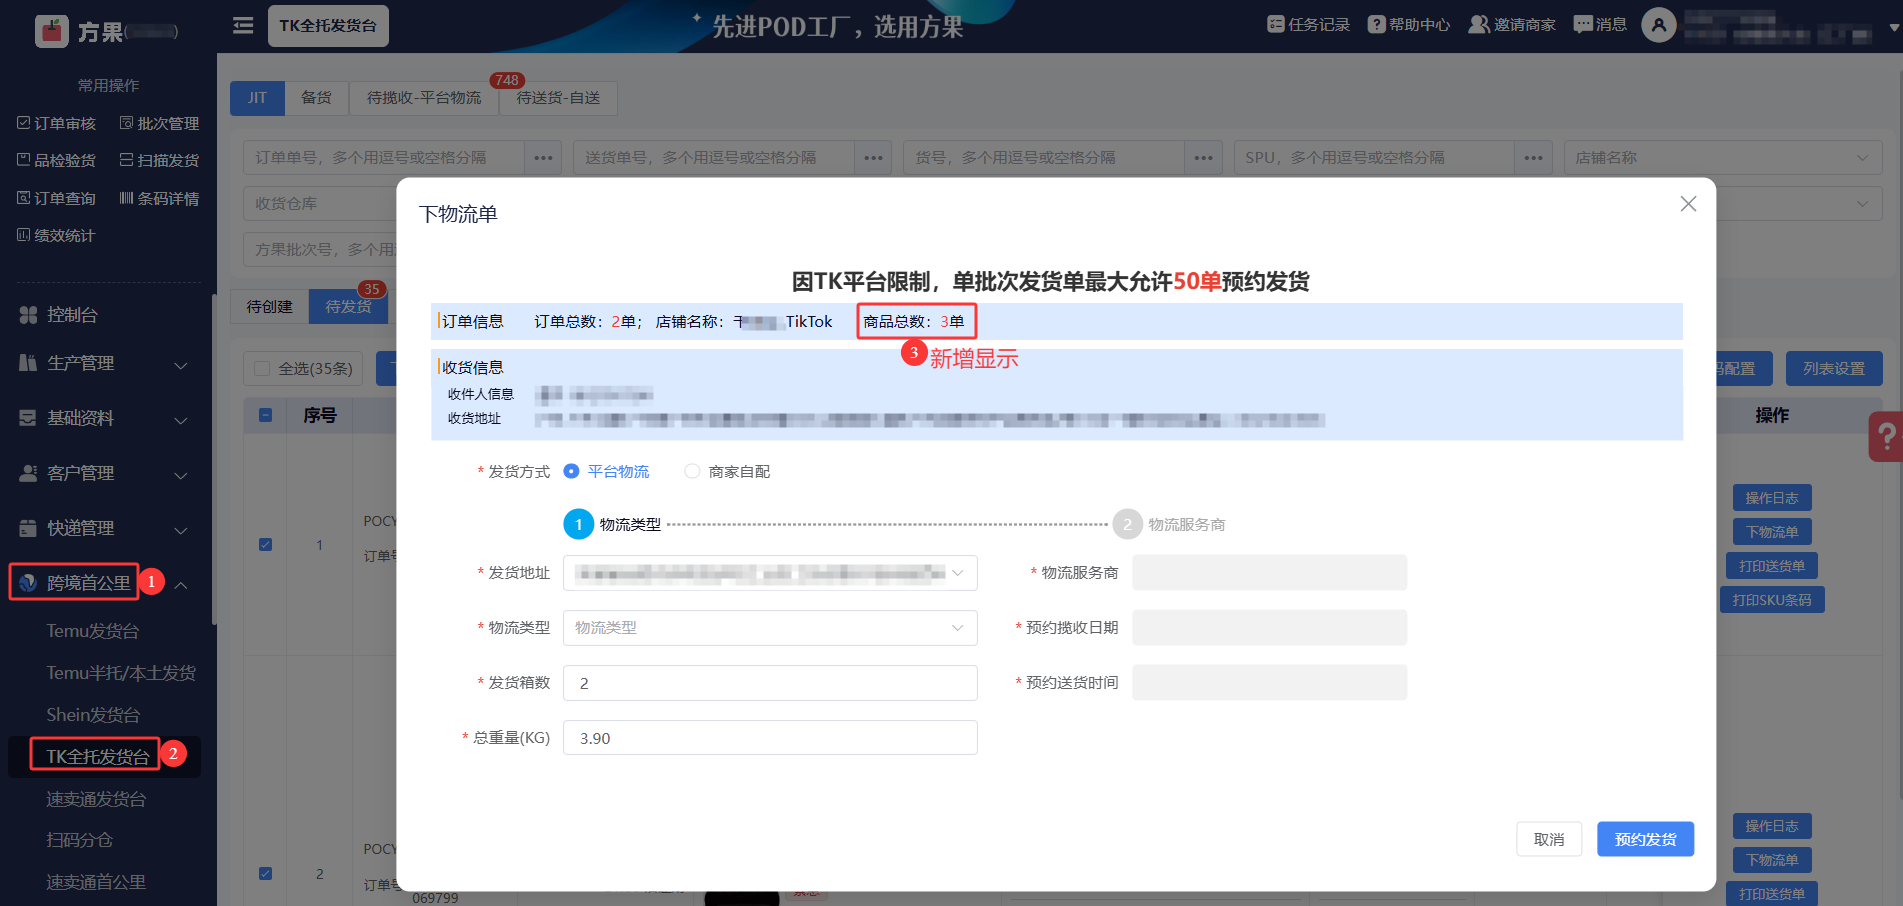Switch to the 待揽收-平台物流 tab
1903x906 pixels.
click(424, 98)
